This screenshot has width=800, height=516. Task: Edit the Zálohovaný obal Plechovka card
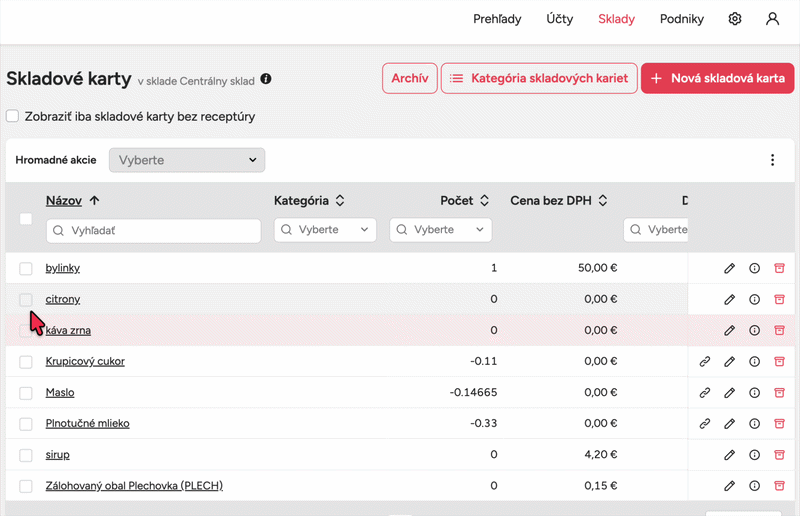[x=730, y=486]
